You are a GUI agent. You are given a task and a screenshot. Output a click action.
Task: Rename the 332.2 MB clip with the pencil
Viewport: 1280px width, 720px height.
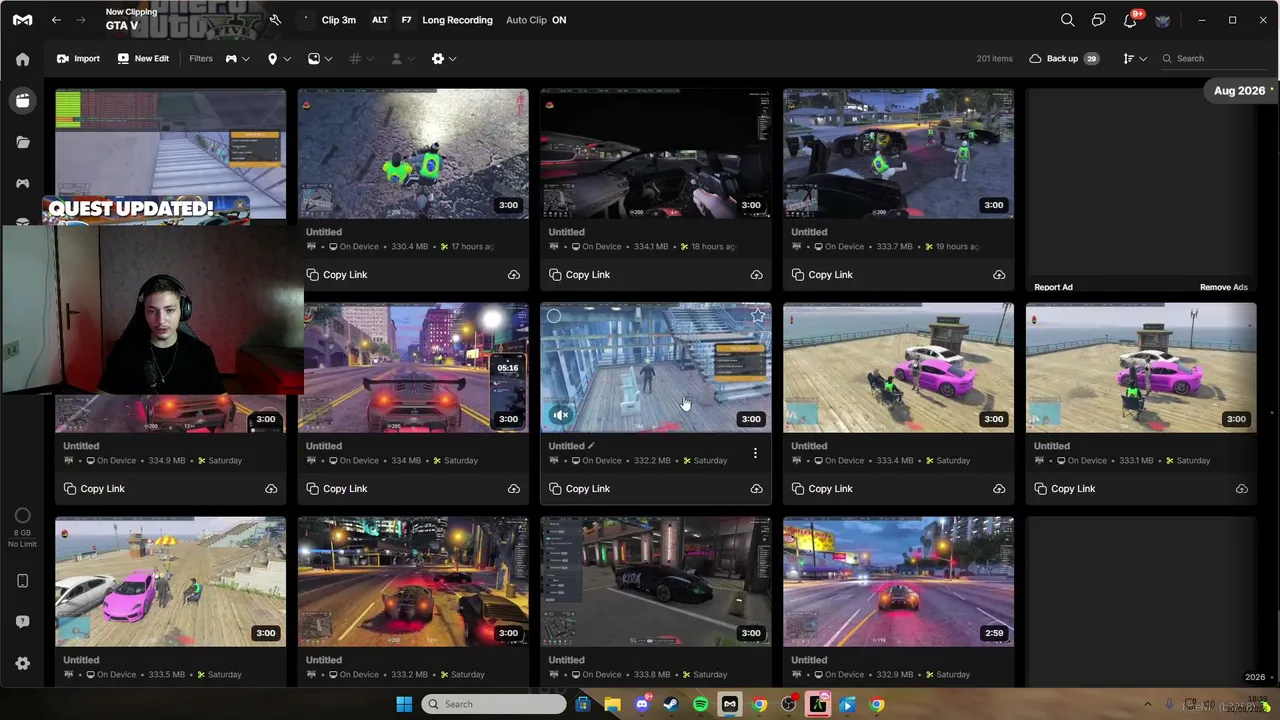coord(591,446)
